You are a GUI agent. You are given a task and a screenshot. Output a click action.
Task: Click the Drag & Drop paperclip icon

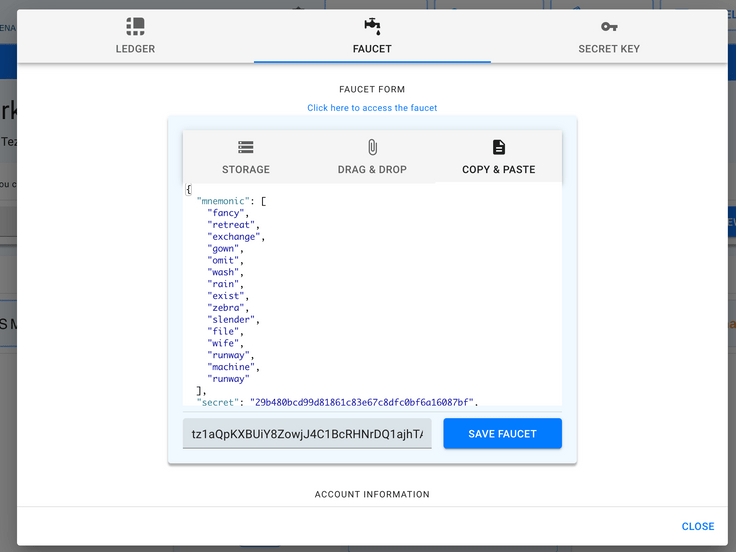point(372,147)
